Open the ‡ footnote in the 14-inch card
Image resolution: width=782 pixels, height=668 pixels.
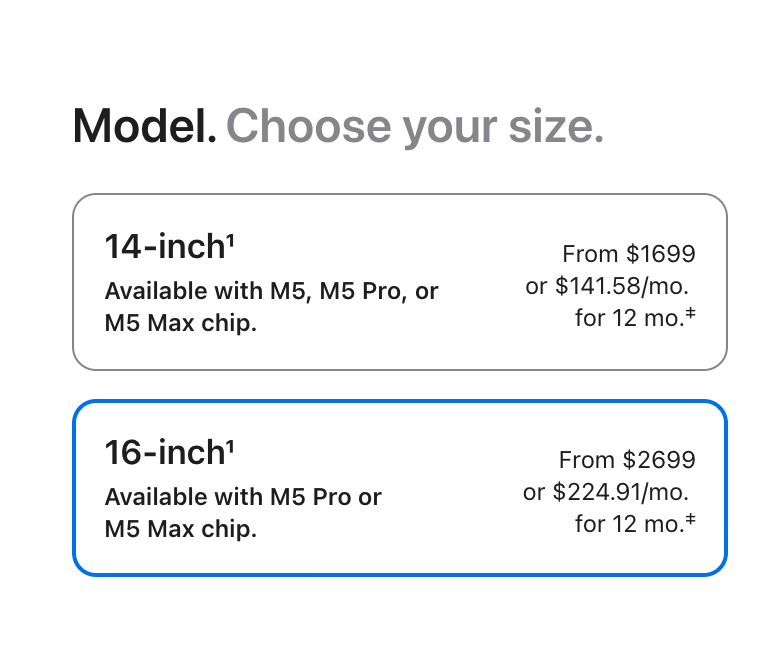pos(691,313)
